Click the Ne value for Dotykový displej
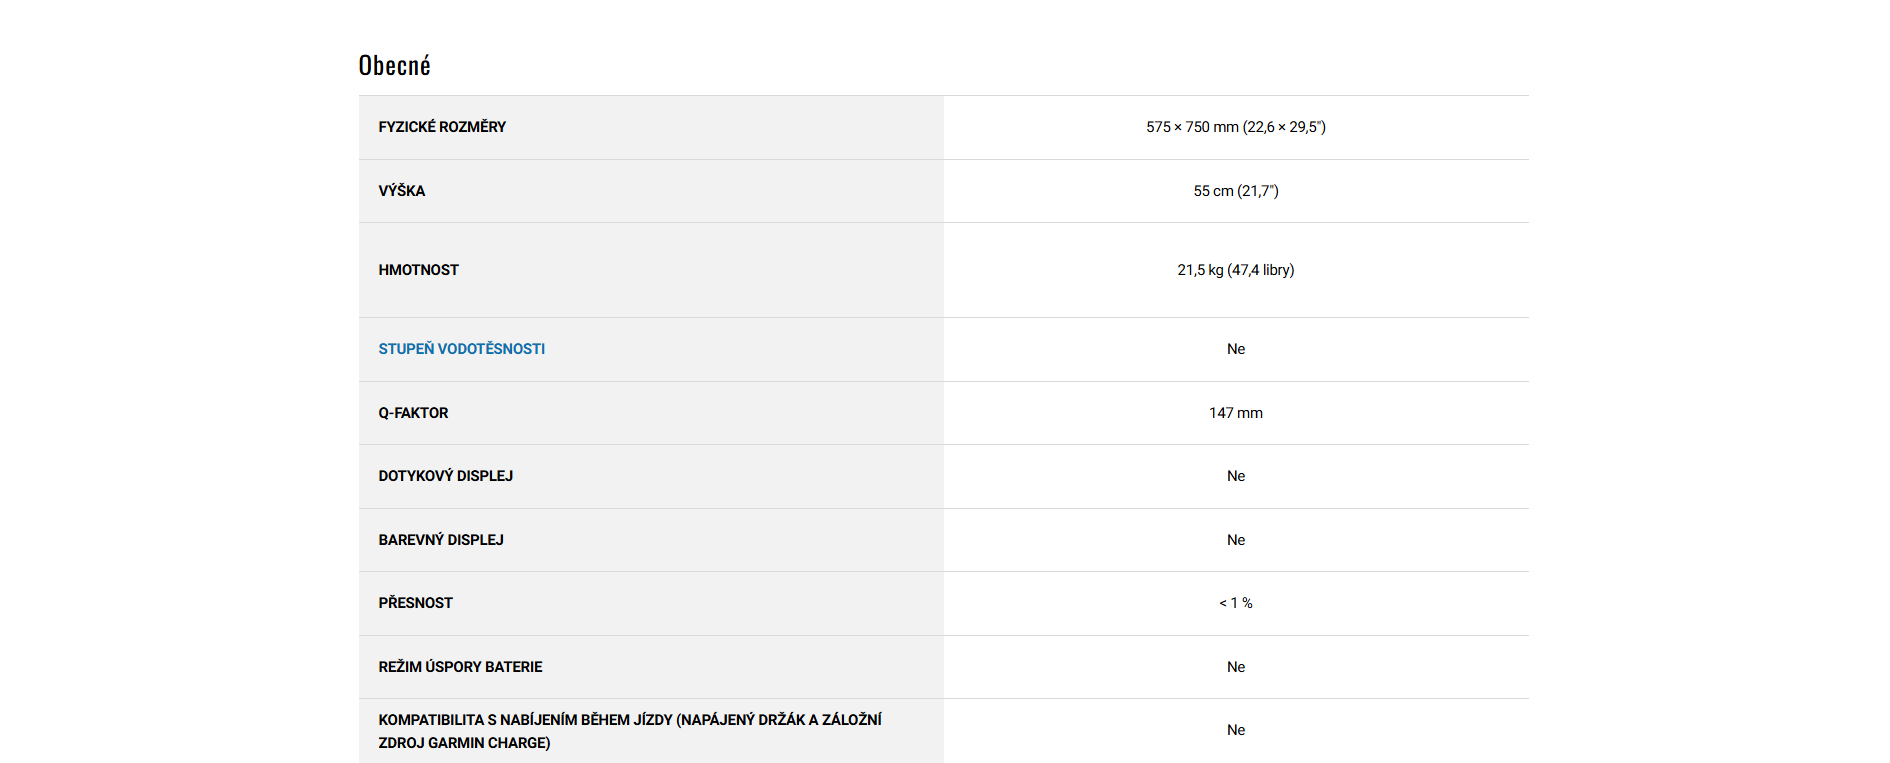 point(1235,476)
